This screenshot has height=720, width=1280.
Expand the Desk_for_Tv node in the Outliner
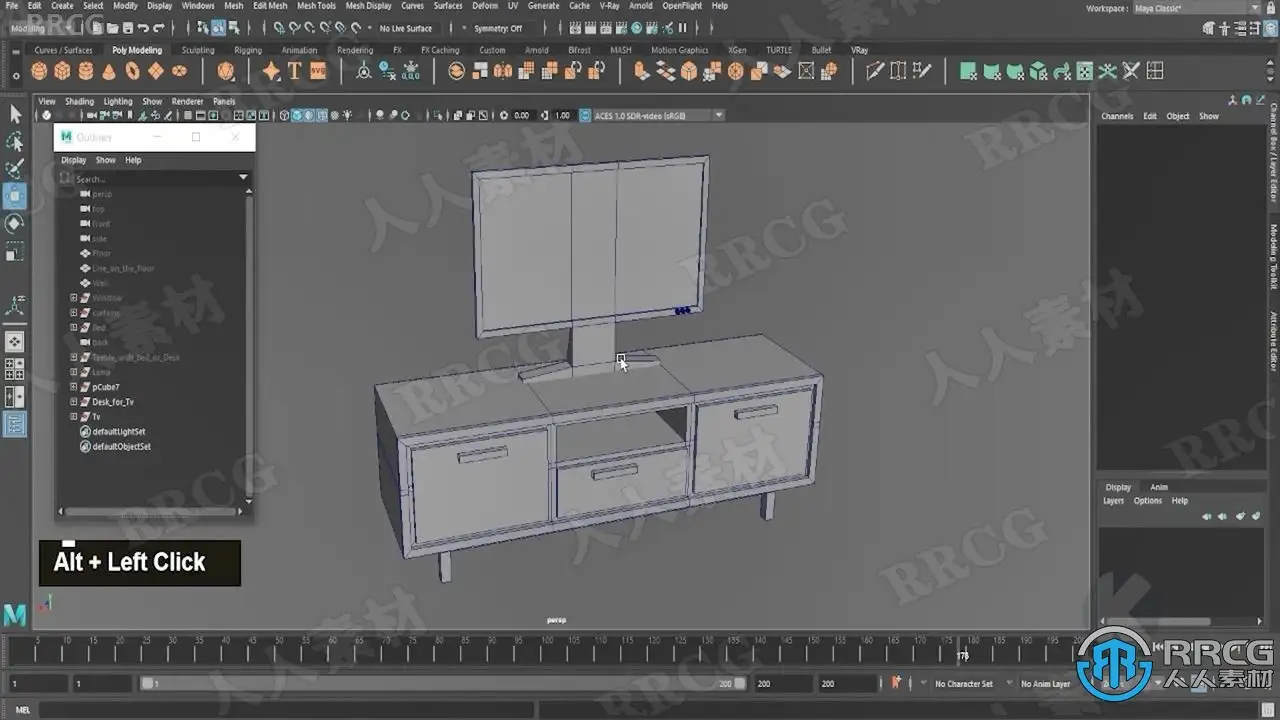tap(73, 402)
